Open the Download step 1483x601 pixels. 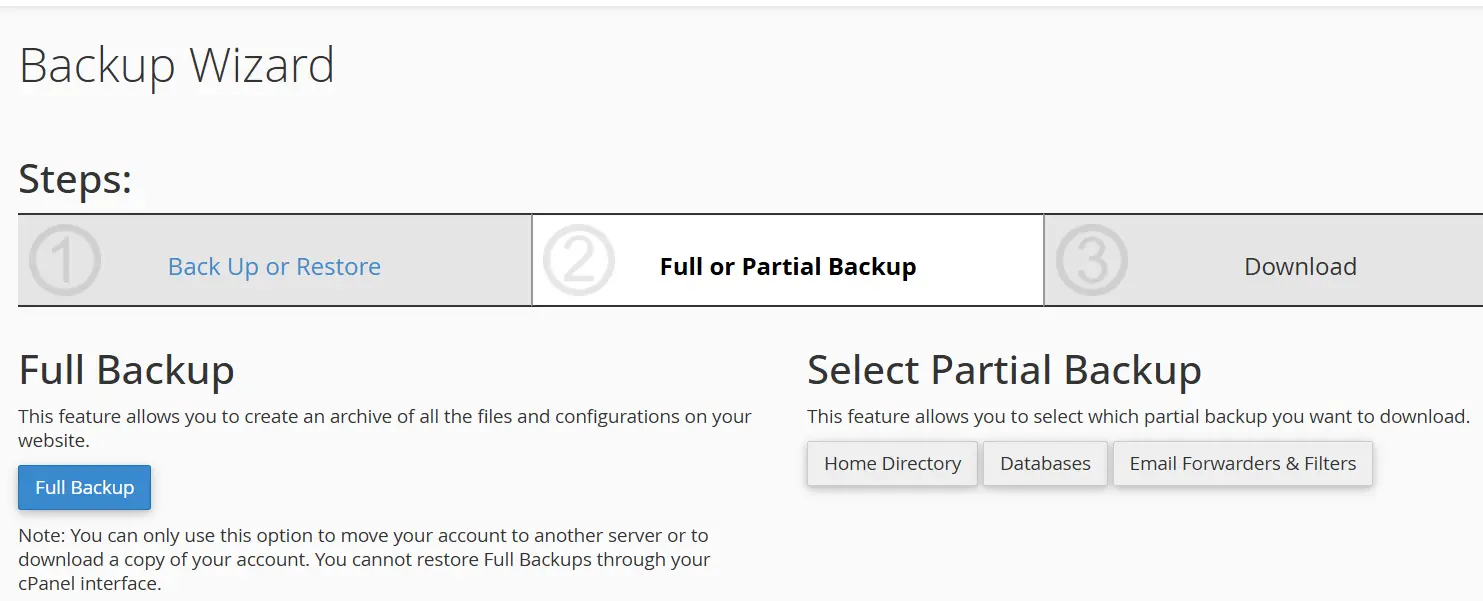pyautogui.click(x=1300, y=266)
